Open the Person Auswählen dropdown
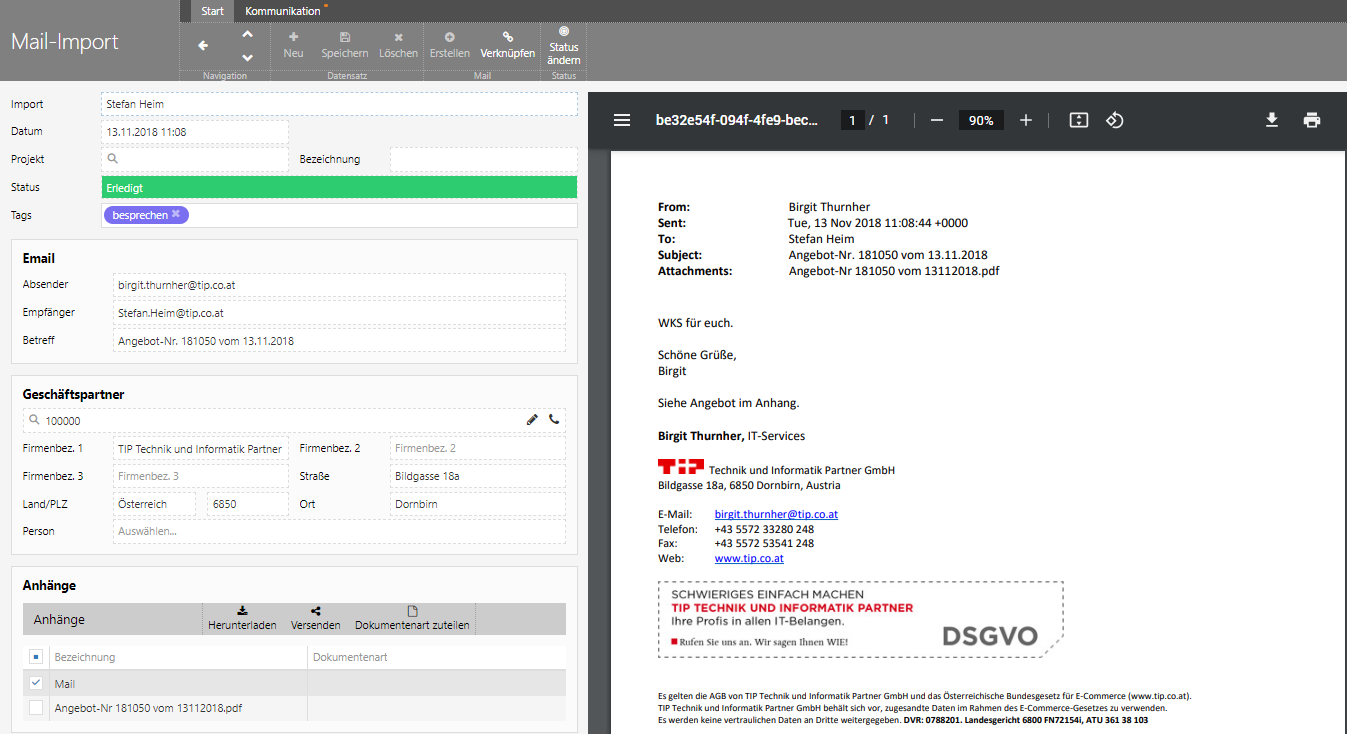The height and width of the screenshot is (734, 1347). click(x=339, y=531)
